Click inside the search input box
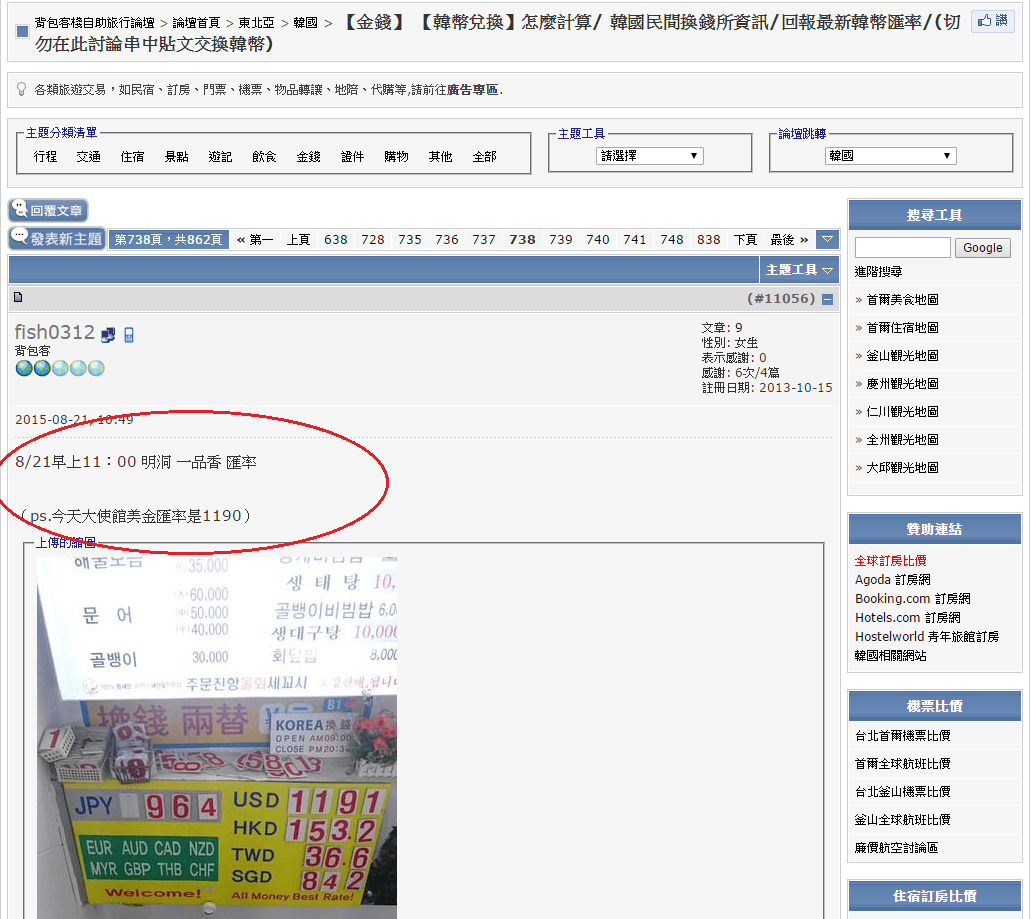This screenshot has width=1031, height=919. (x=902, y=247)
